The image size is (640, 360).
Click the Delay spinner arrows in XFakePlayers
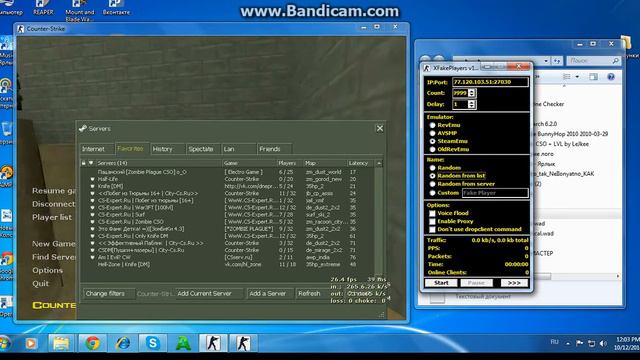pyautogui.click(x=472, y=104)
